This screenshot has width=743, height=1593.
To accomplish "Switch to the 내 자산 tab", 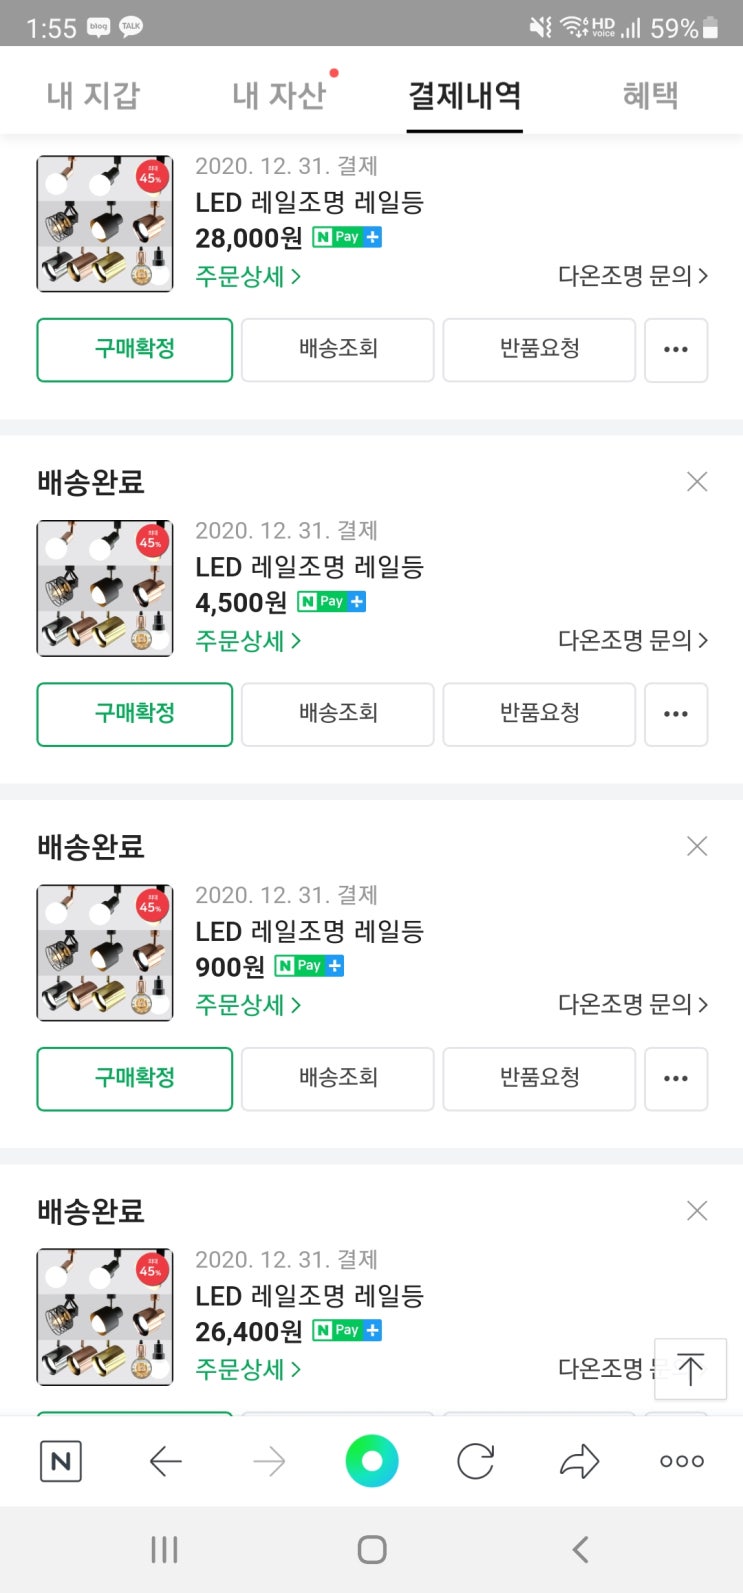I will (x=279, y=95).
